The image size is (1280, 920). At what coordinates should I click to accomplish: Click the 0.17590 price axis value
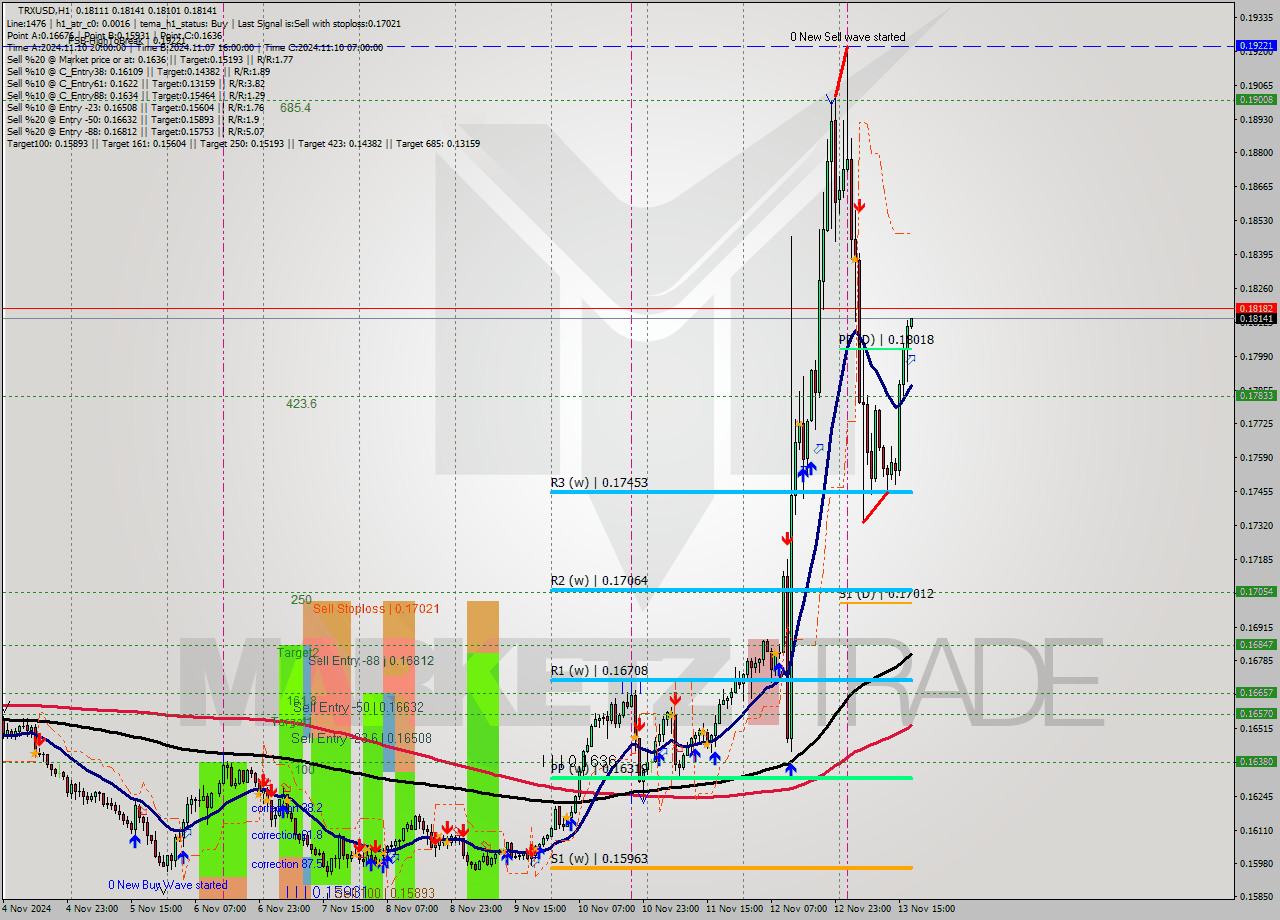(x=1256, y=458)
